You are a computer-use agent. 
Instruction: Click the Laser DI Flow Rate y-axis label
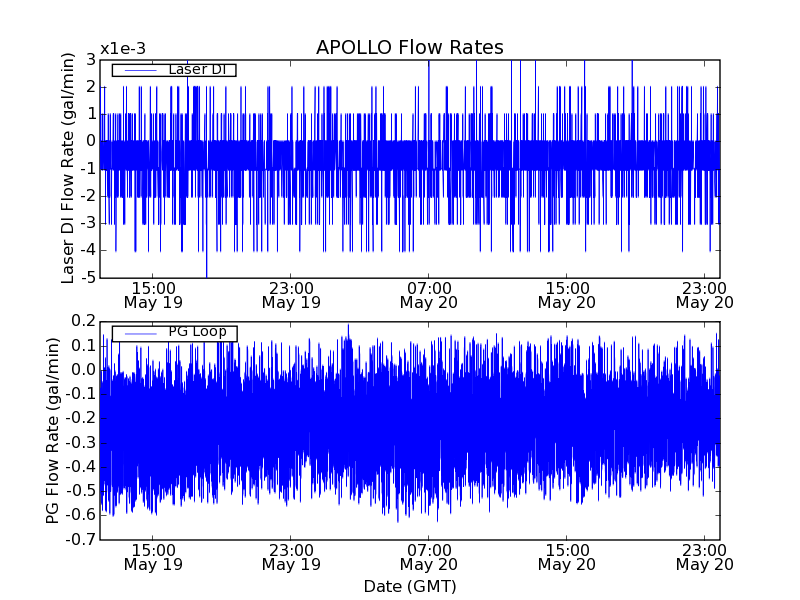click(69, 168)
